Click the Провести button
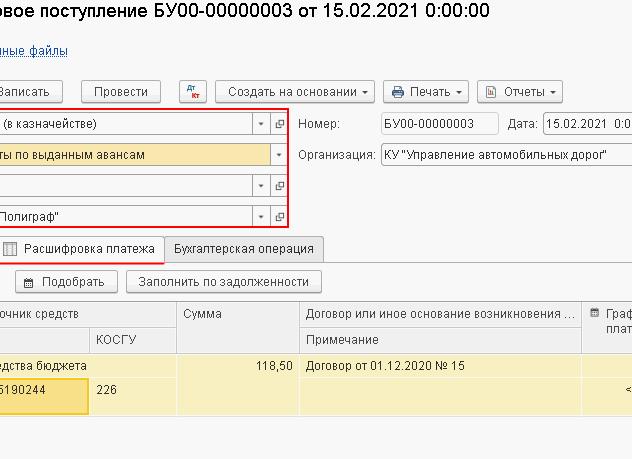This screenshot has width=632, height=459. tap(121, 92)
